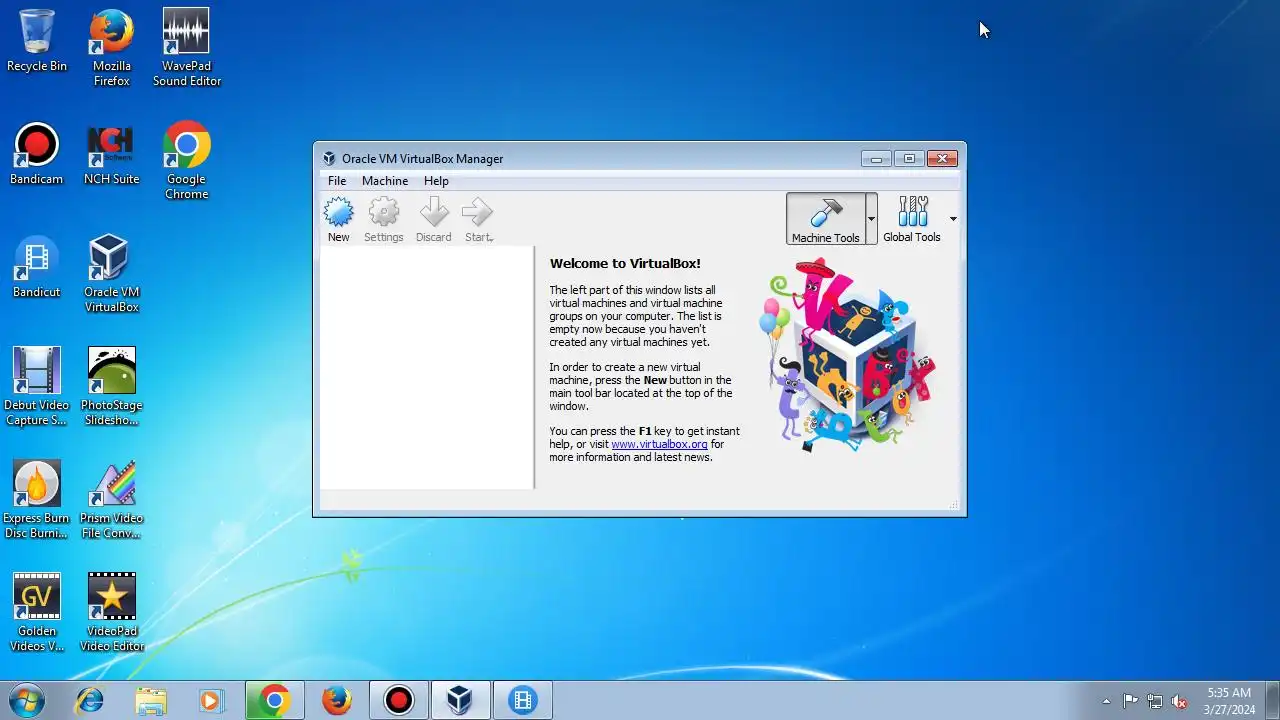Click the Start arrow toolbar icon
The image size is (1280, 720).
click(x=478, y=212)
